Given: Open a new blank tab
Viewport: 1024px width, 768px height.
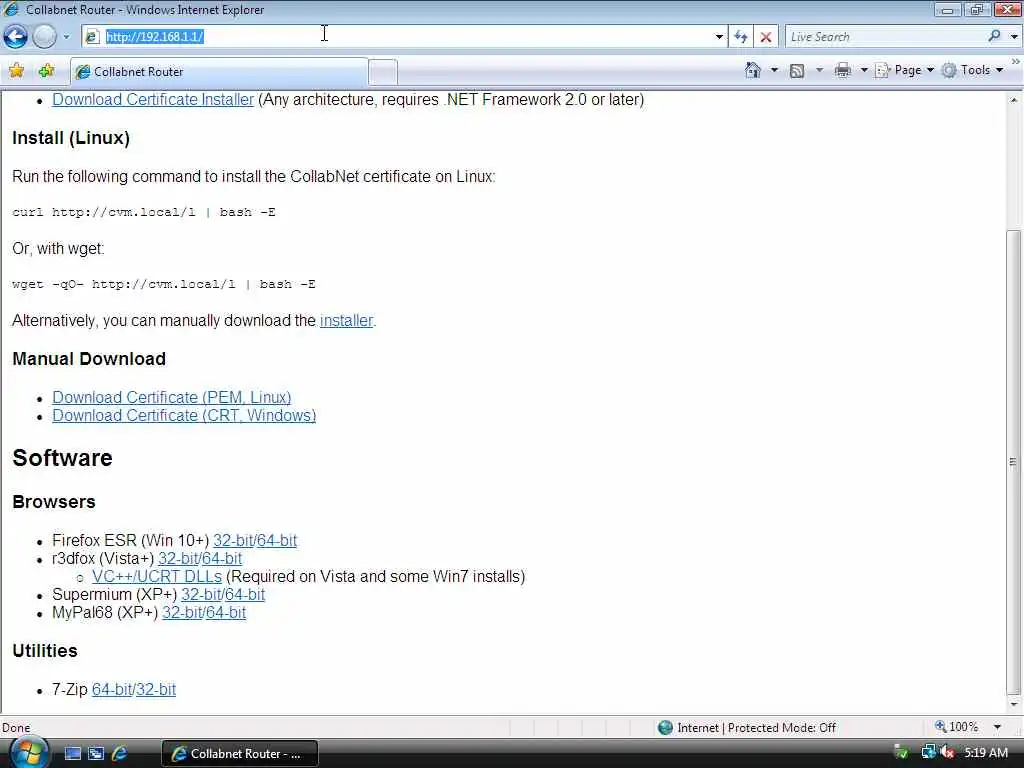Looking at the screenshot, I should [x=383, y=72].
